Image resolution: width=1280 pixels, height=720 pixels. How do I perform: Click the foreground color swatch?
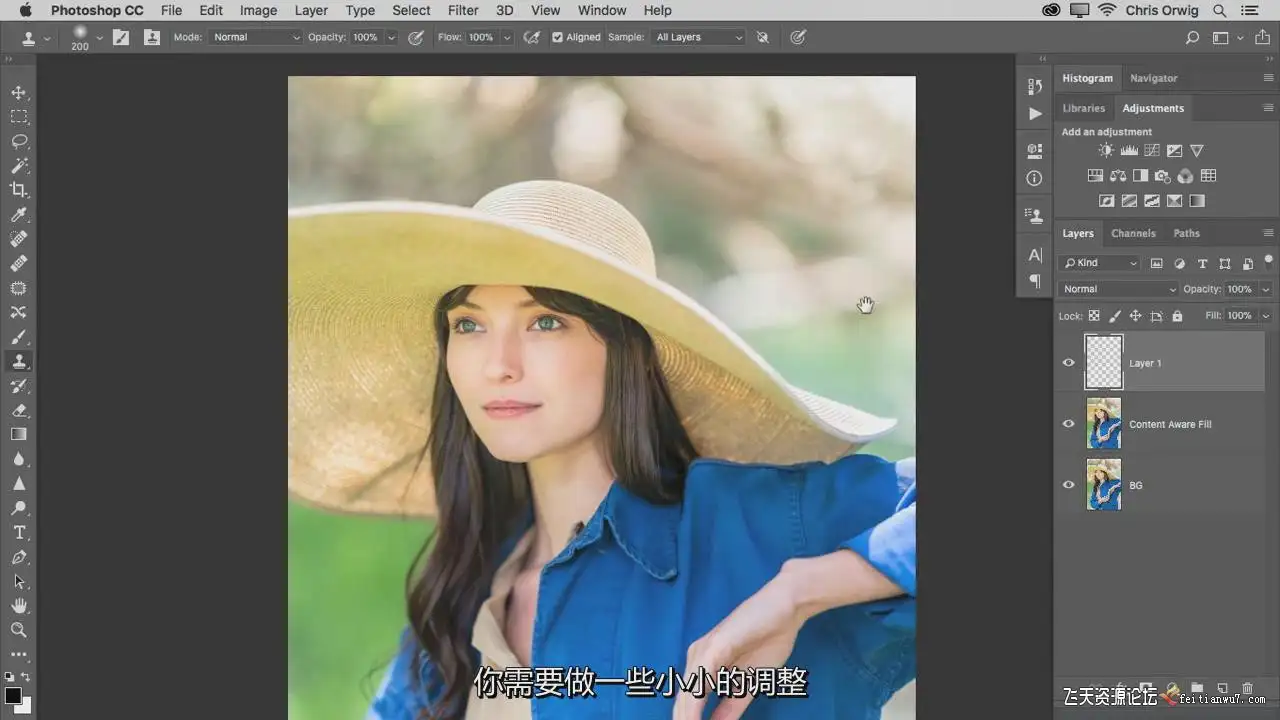coord(13,694)
